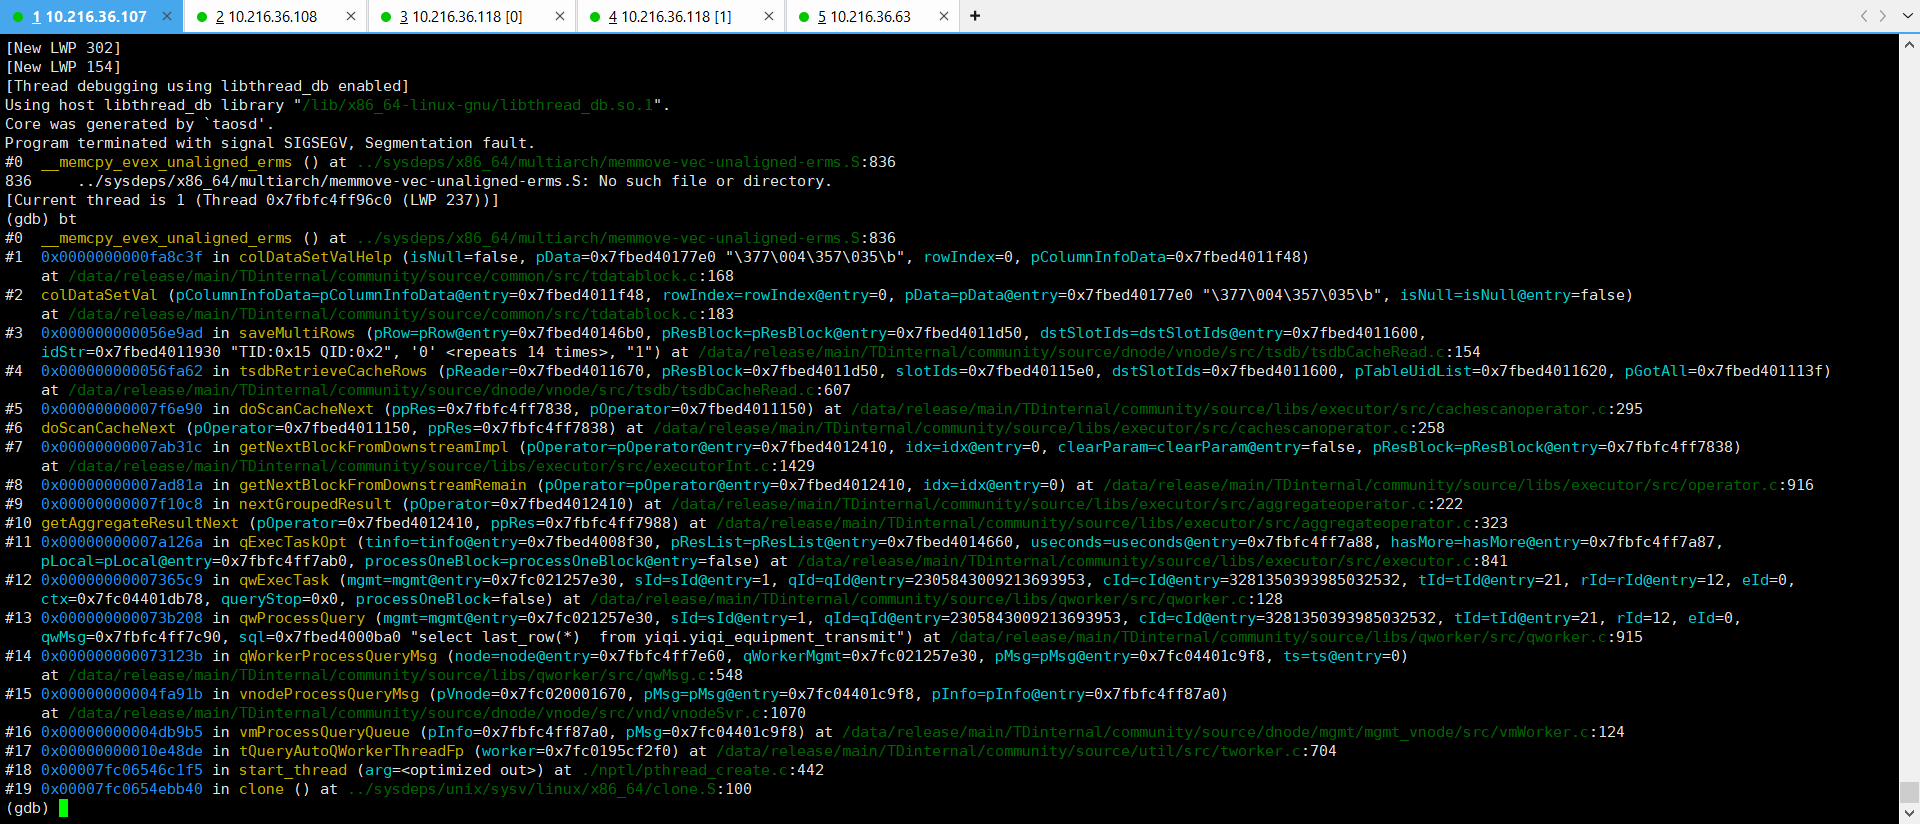This screenshot has width=1920, height=824.
Task: Close the 10.216.36.108 tab
Action: tap(351, 16)
